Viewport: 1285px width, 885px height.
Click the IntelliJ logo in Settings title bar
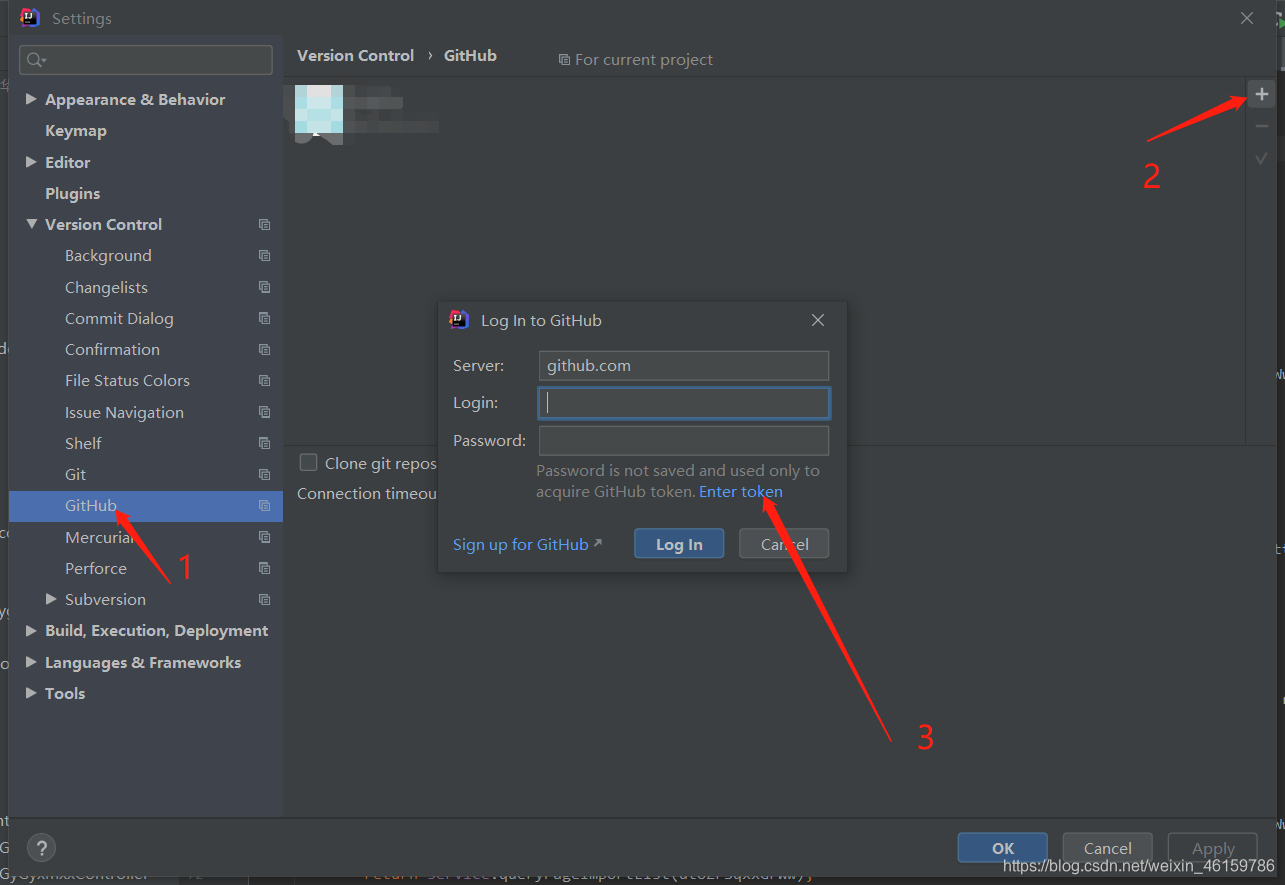[30, 18]
